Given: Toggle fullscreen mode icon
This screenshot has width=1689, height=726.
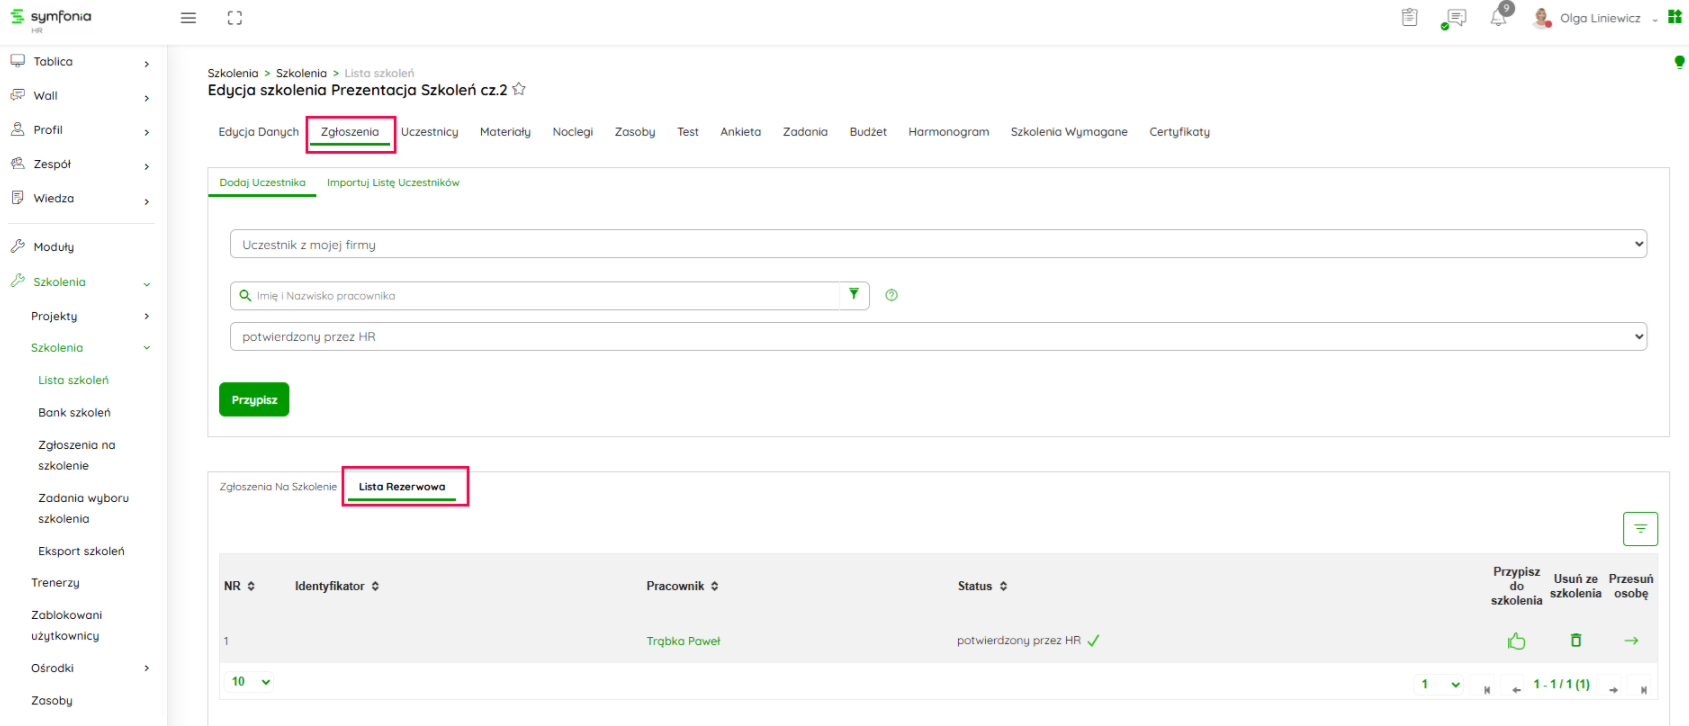Looking at the screenshot, I should (x=235, y=18).
